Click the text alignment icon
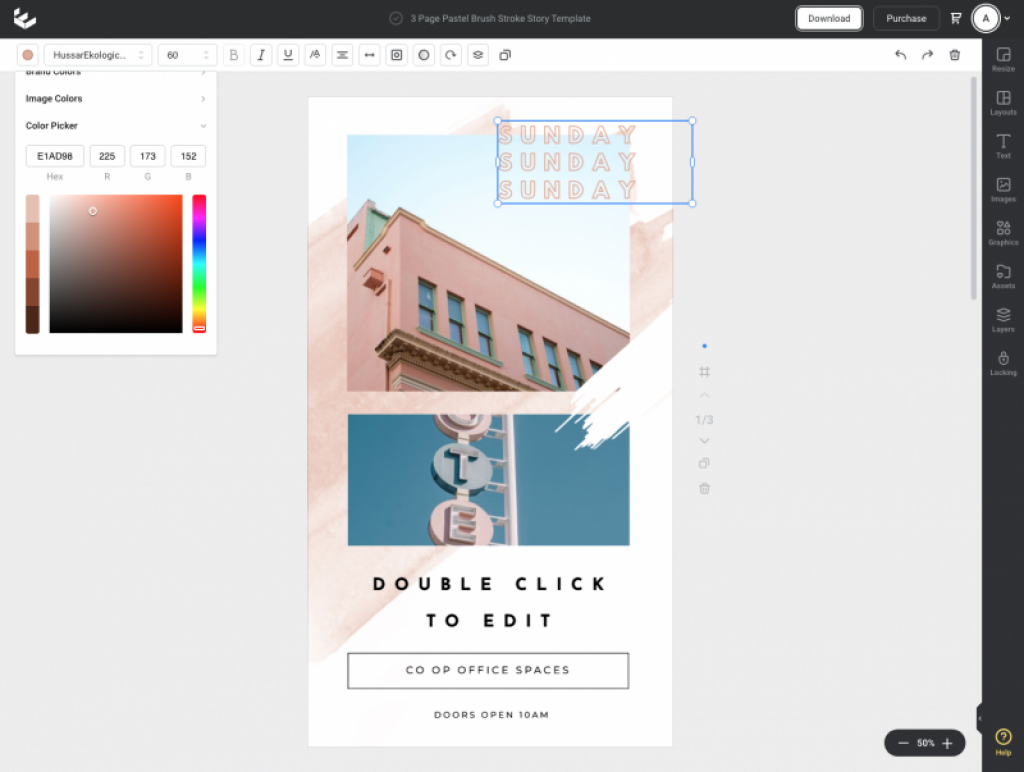1024x772 pixels. pos(342,55)
